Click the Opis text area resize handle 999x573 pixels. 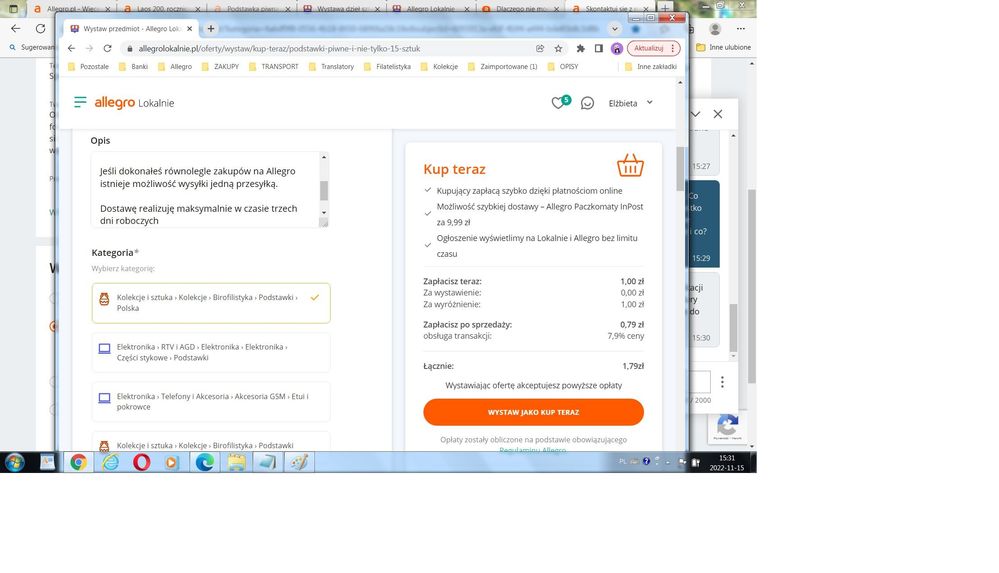pyautogui.click(x=324, y=222)
